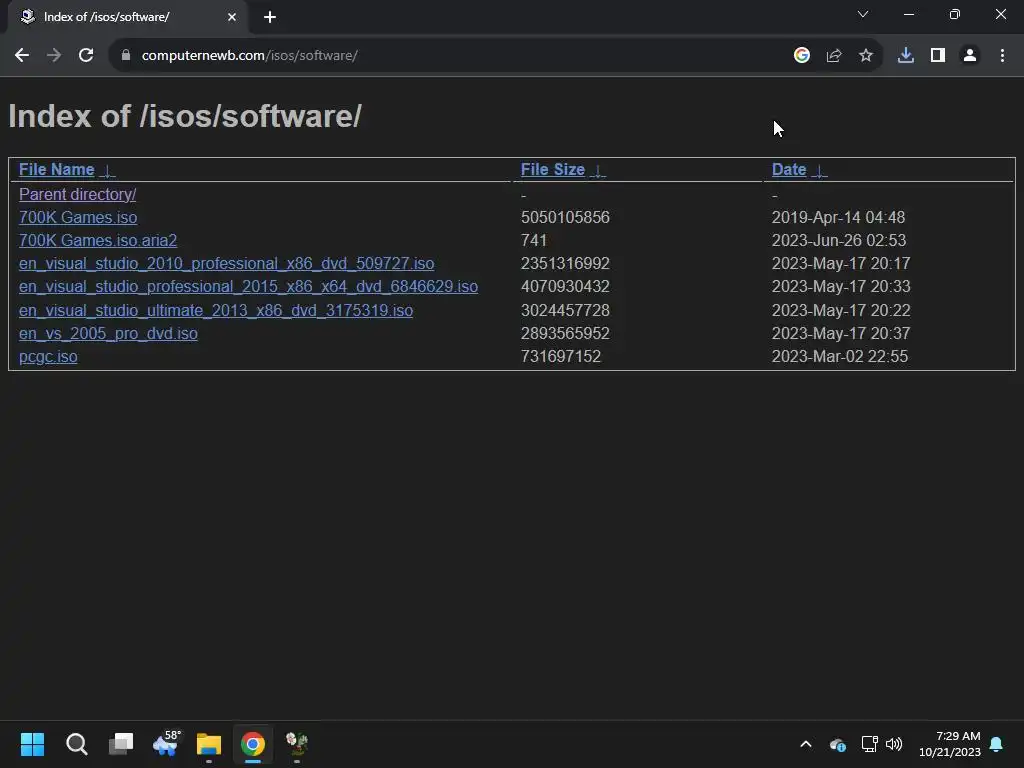Image resolution: width=1024 pixels, height=768 pixels.
Task: Click date 2023-Jun-26 02:53
Action: (x=839, y=240)
